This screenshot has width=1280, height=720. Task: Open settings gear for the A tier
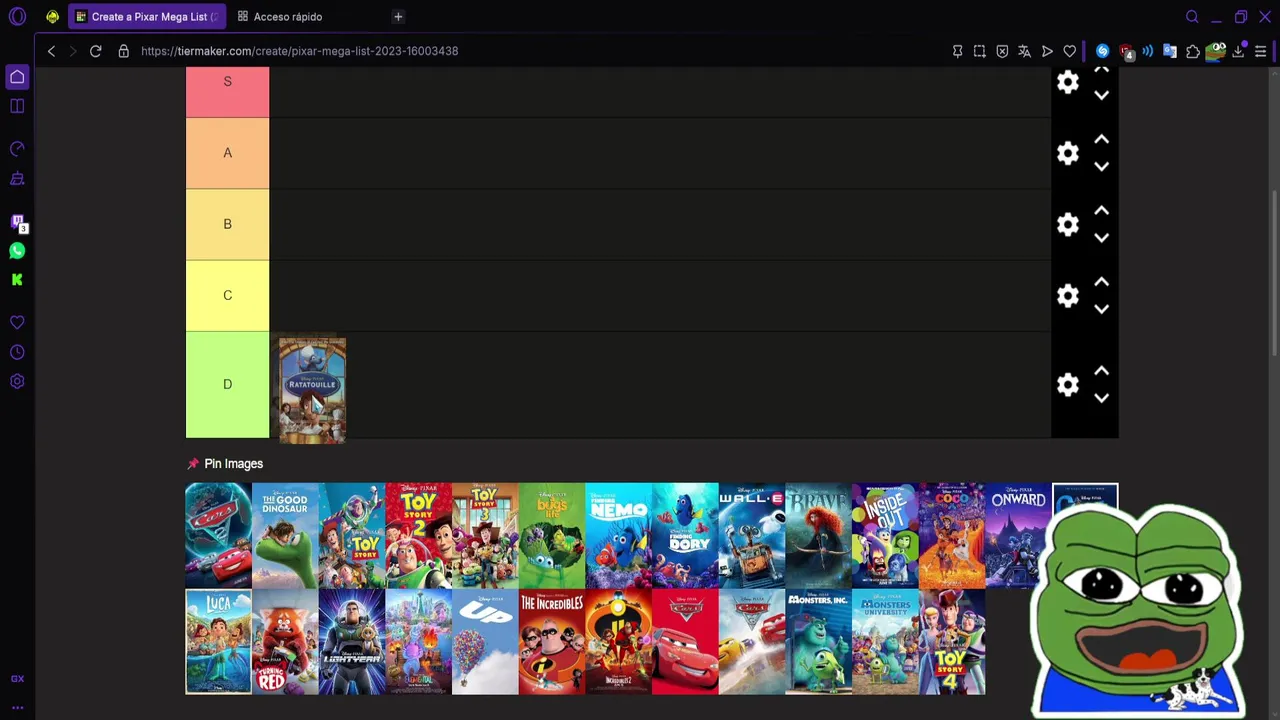(1068, 153)
